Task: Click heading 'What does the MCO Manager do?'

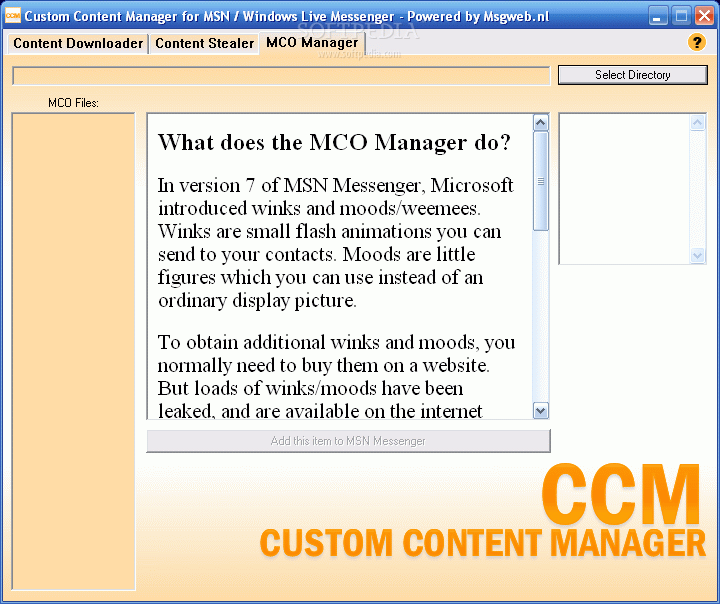Action: [334, 143]
